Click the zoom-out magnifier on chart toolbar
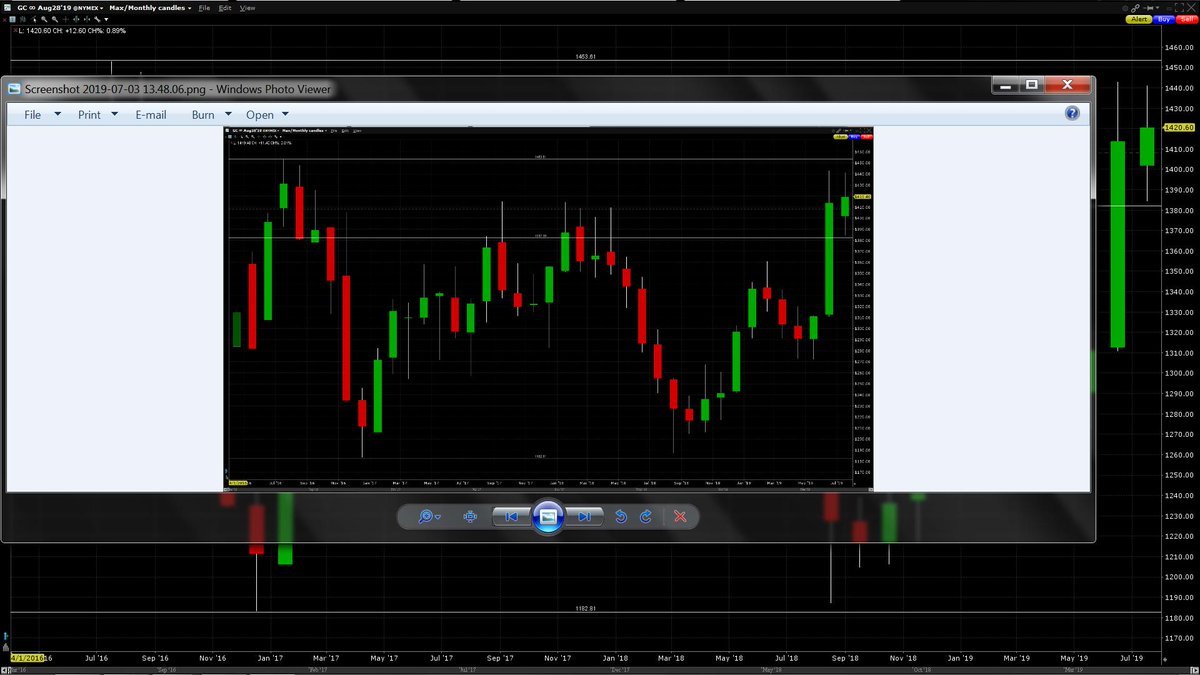The height and width of the screenshot is (675, 1200). [x=57, y=19]
